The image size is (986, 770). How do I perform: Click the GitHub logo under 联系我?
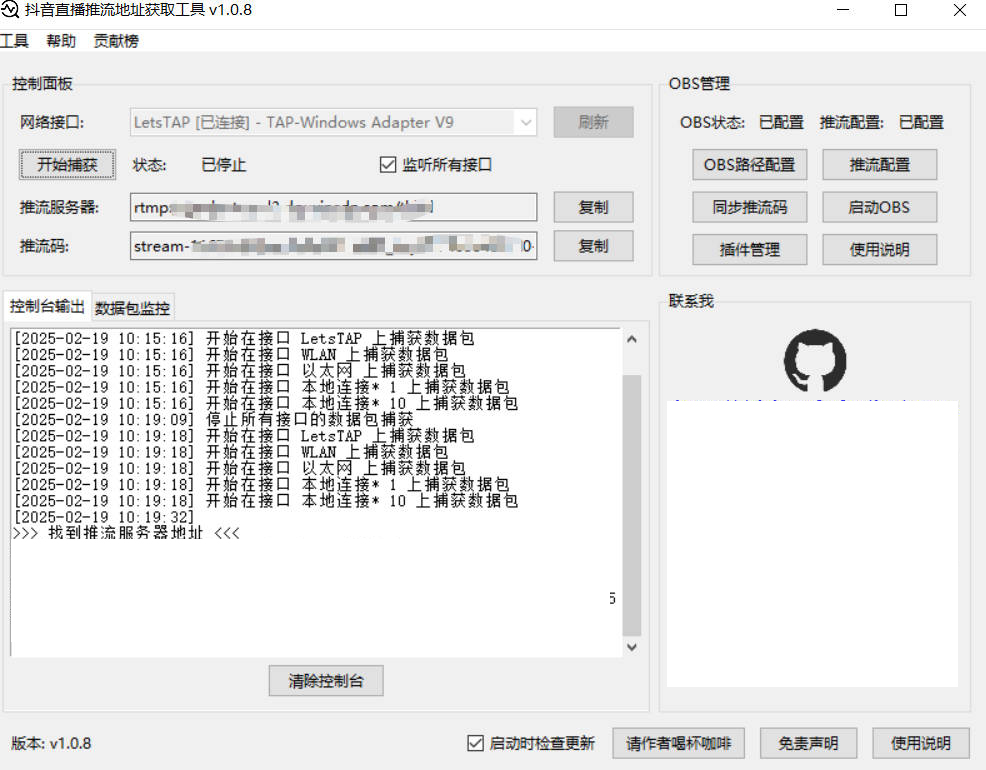[815, 360]
